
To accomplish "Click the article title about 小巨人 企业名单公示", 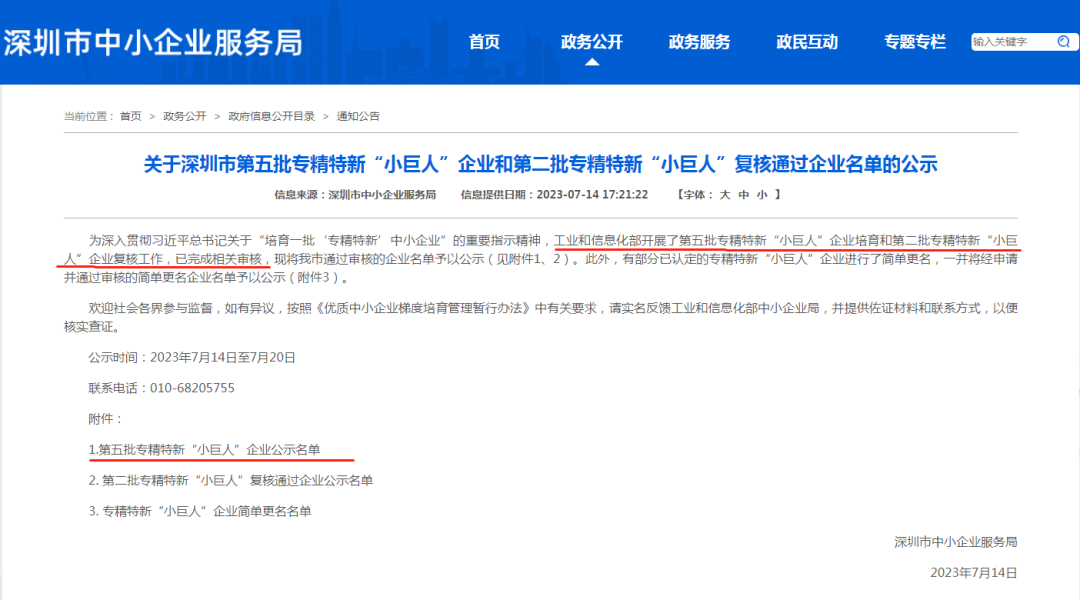I will coord(540,165).
